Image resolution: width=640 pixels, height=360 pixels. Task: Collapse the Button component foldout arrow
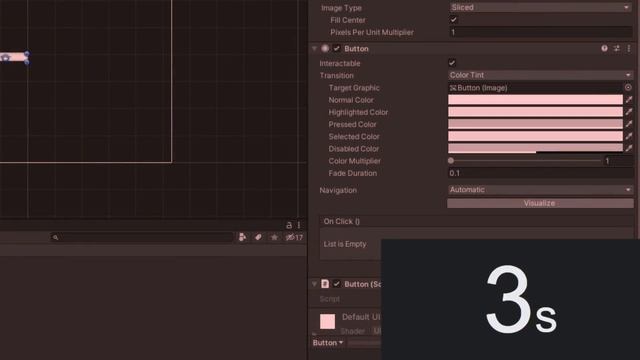pyautogui.click(x=314, y=49)
